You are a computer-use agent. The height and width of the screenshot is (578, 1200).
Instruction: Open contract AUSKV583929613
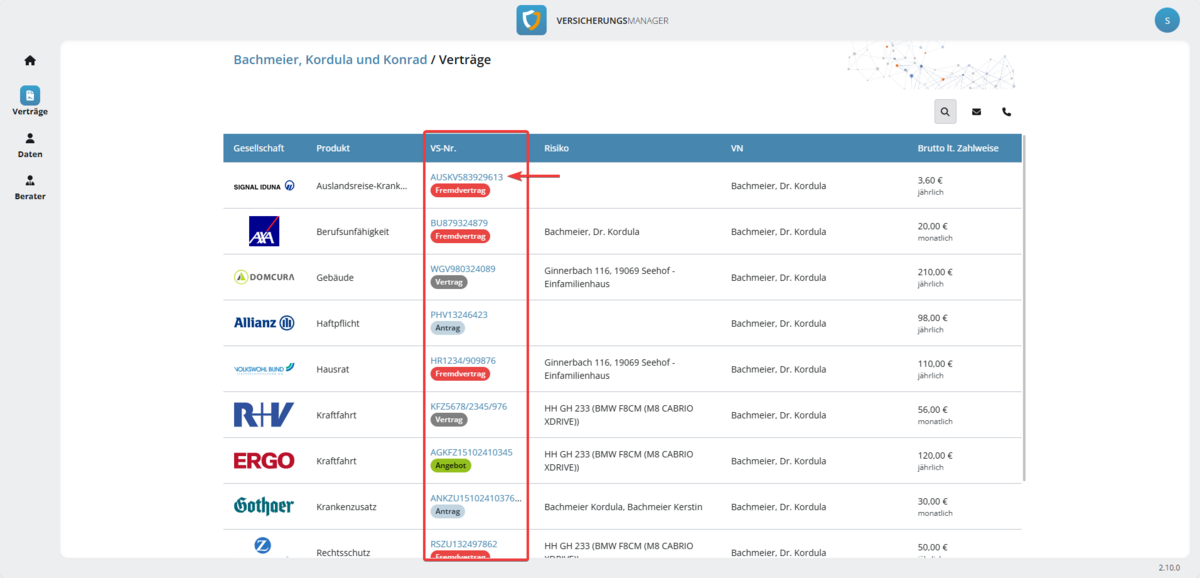pyautogui.click(x=466, y=177)
